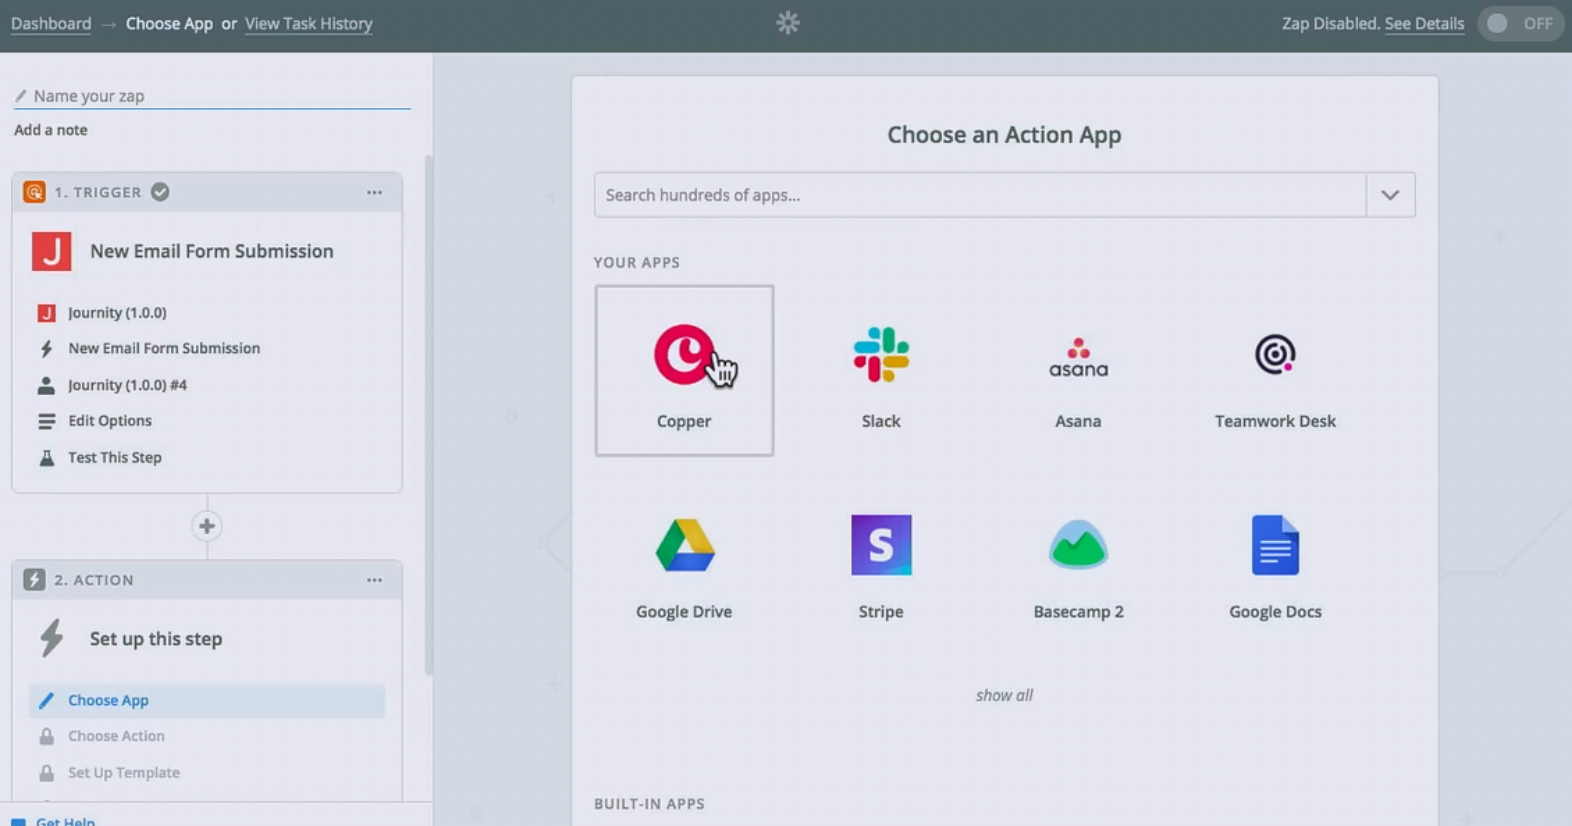
Task: Open the Trigger step options menu
Action: tap(374, 192)
